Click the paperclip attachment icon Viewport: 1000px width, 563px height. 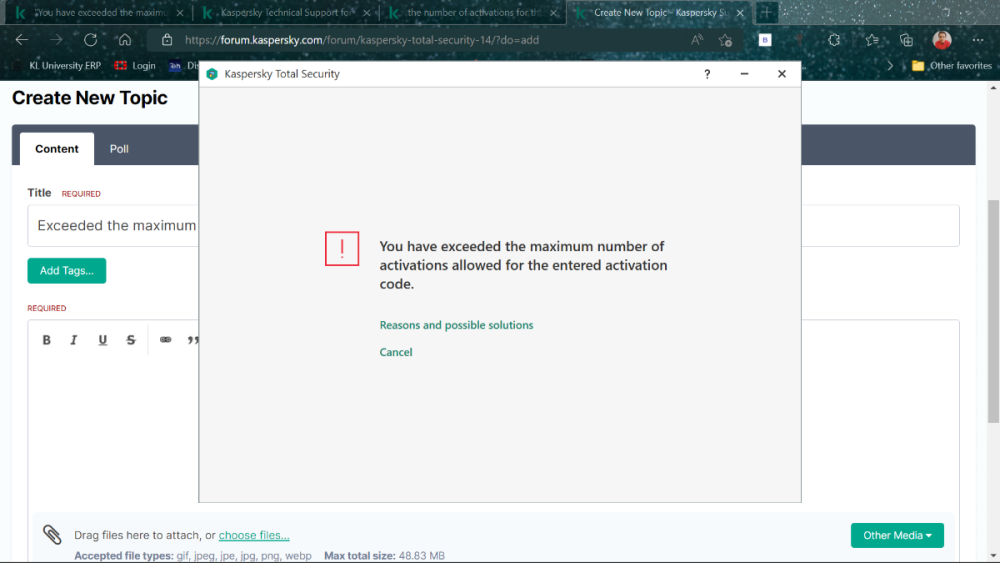click(52, 534)
